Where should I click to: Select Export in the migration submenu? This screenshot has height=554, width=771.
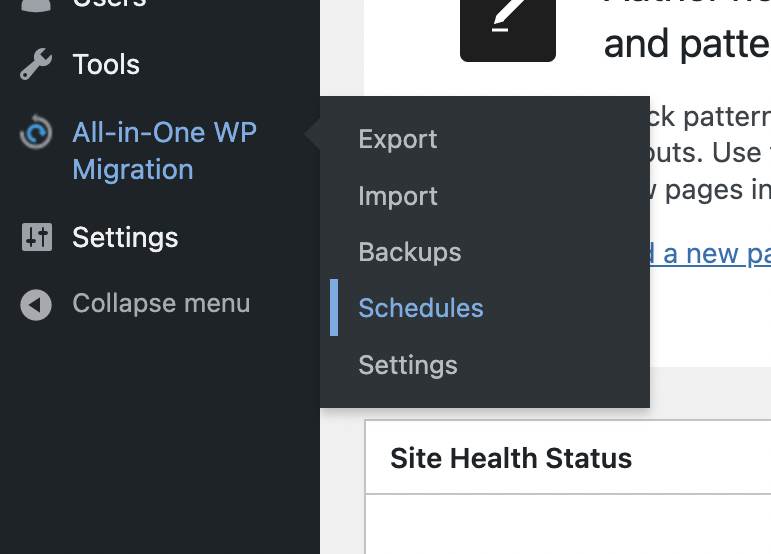[398, 139]
